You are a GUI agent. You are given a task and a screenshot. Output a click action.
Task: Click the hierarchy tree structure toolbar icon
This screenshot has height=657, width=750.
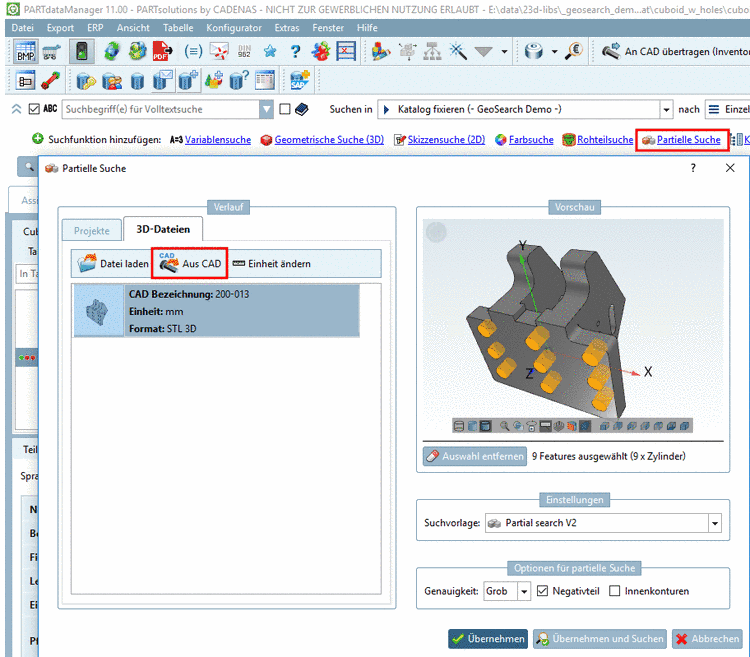432,51
